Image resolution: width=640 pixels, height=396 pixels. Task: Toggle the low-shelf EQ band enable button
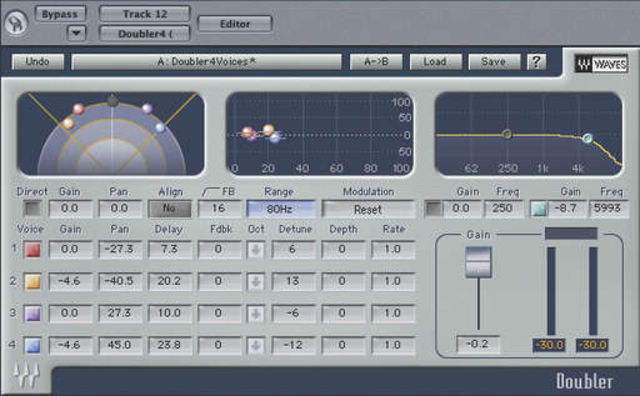[x=433, y=209]
